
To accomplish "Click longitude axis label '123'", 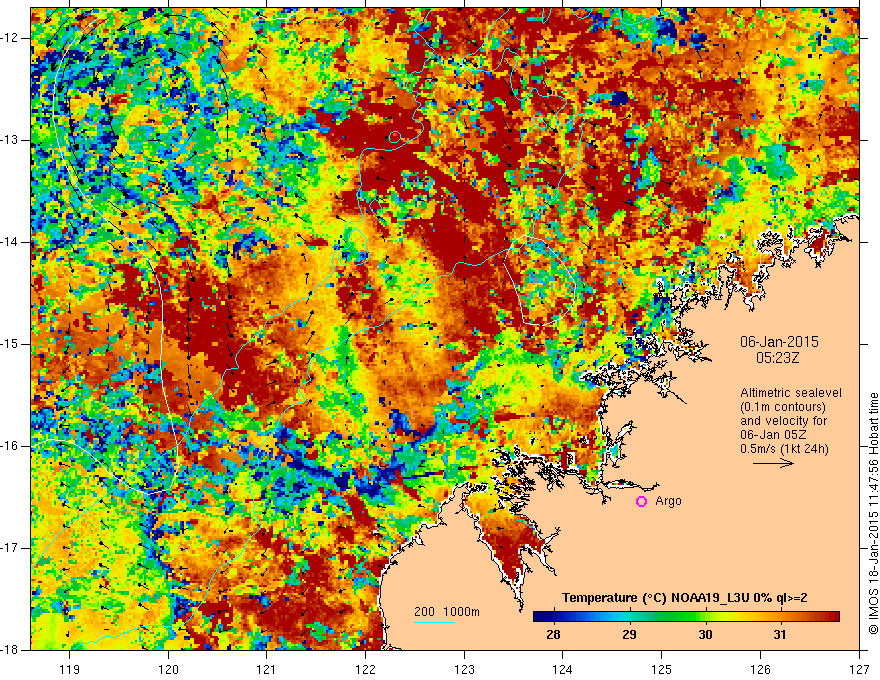I will (464, 669).
